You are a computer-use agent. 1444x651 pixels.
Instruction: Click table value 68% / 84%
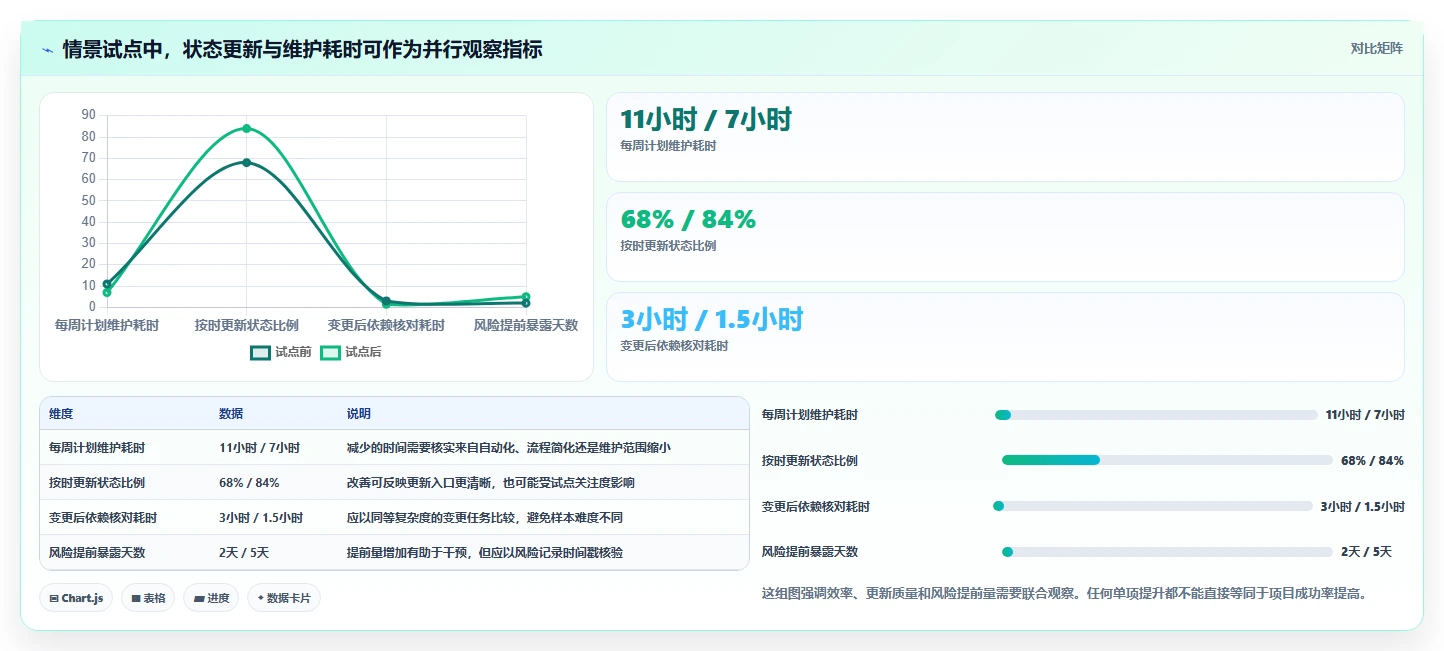point(249,483)
